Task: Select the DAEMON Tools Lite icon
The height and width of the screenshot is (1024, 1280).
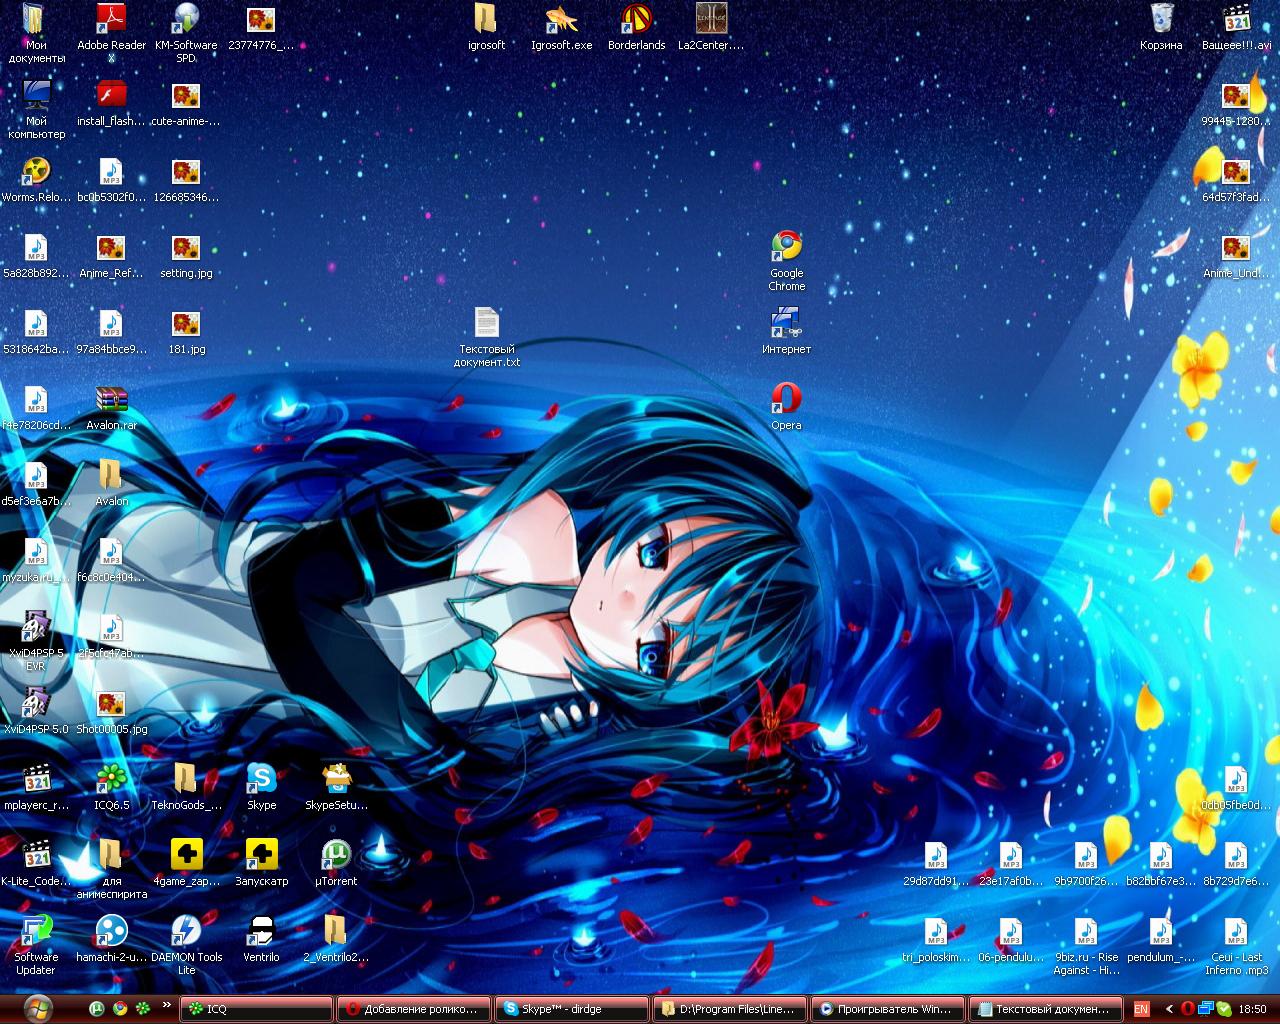Action: pos(186,945)
